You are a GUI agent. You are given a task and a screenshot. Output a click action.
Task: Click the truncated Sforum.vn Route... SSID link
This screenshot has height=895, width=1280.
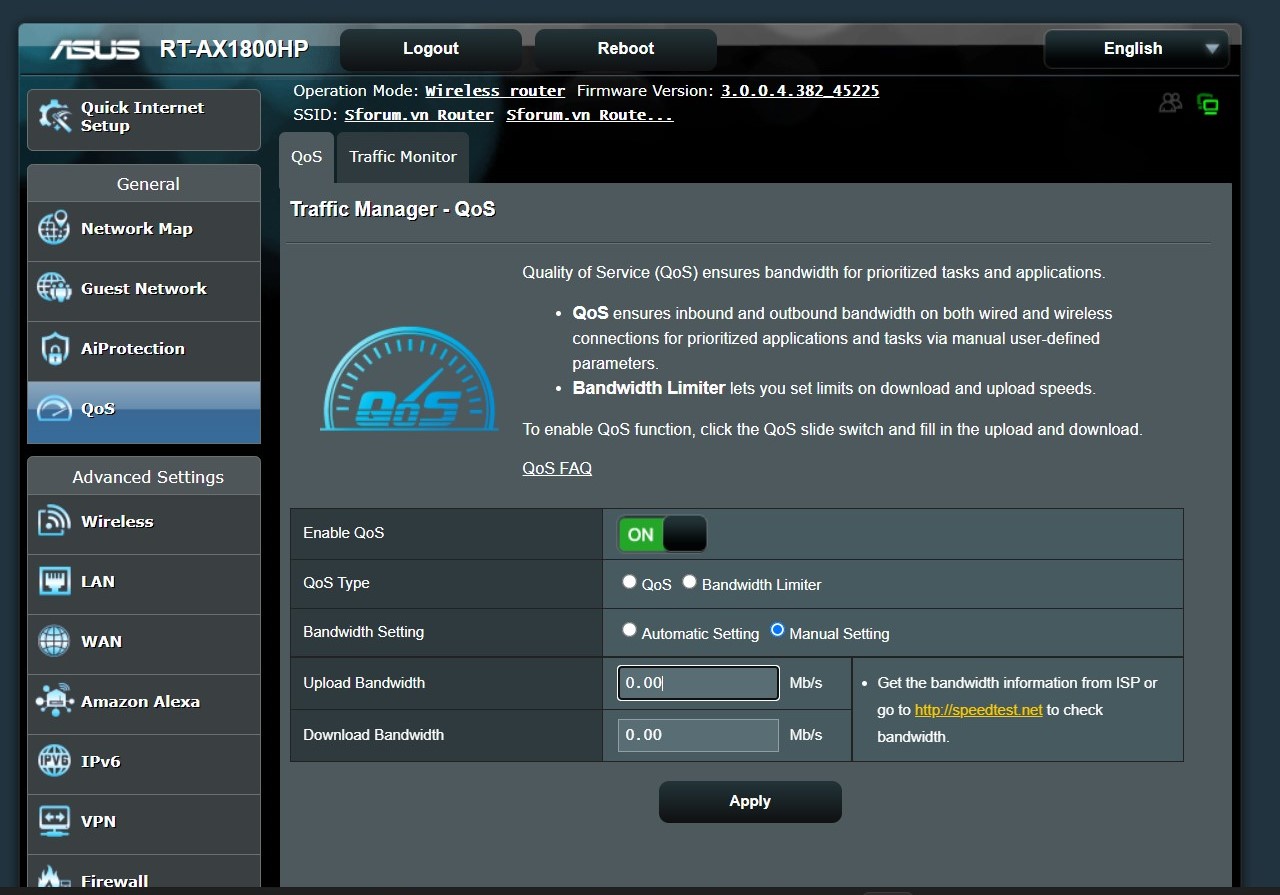[590, 115]
